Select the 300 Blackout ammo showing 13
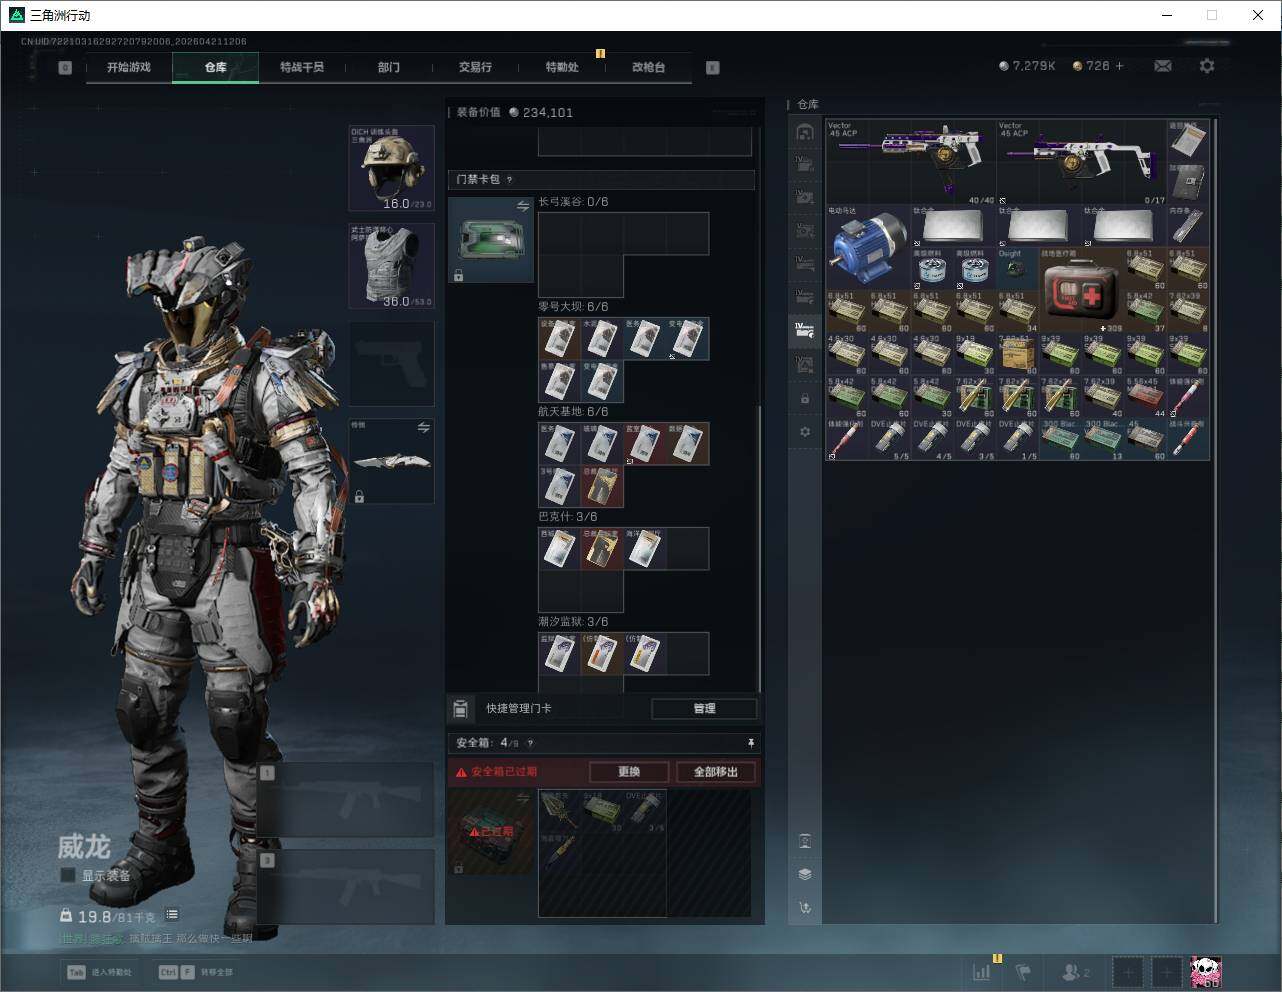 click(x=1102, y=439)
